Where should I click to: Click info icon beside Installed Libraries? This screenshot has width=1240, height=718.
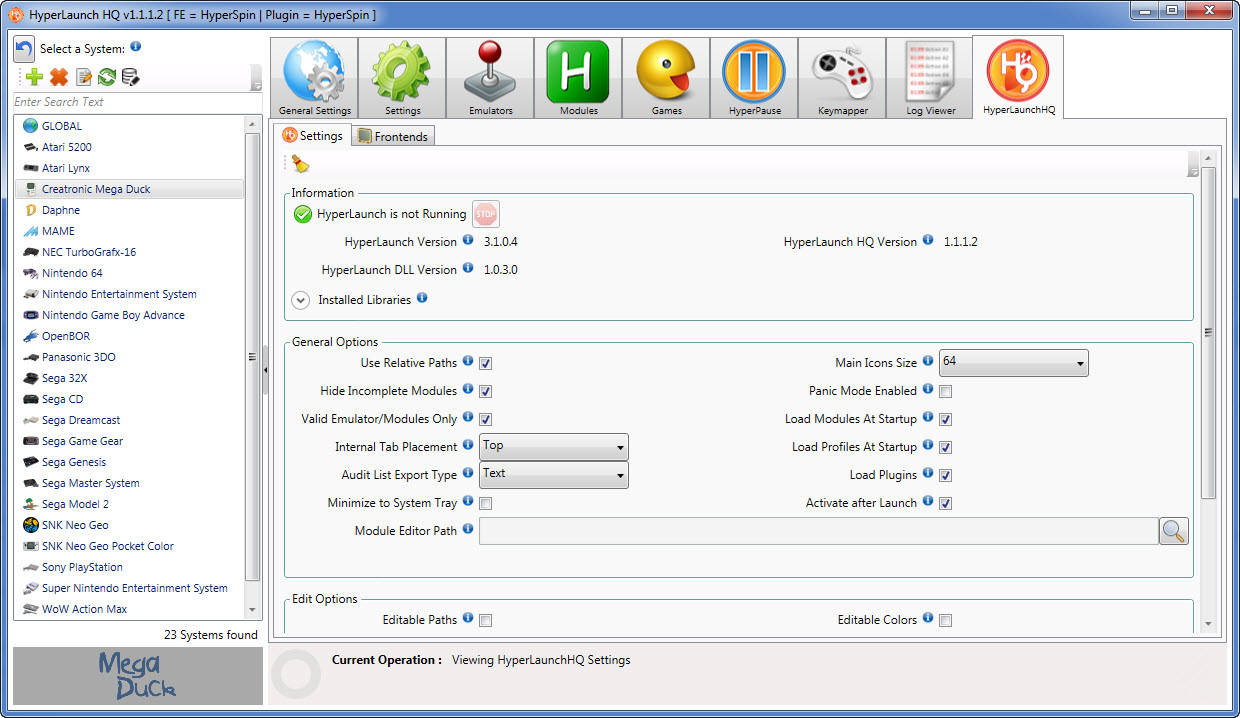422,298
